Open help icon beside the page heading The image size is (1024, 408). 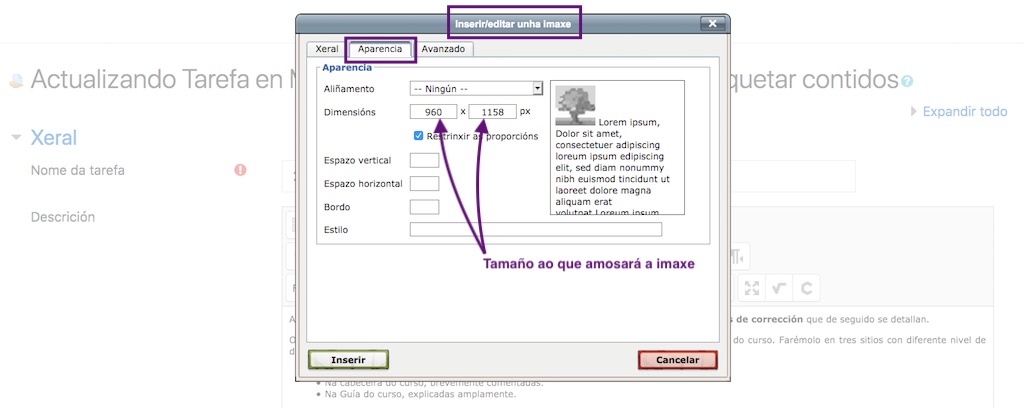coord(906,82)
